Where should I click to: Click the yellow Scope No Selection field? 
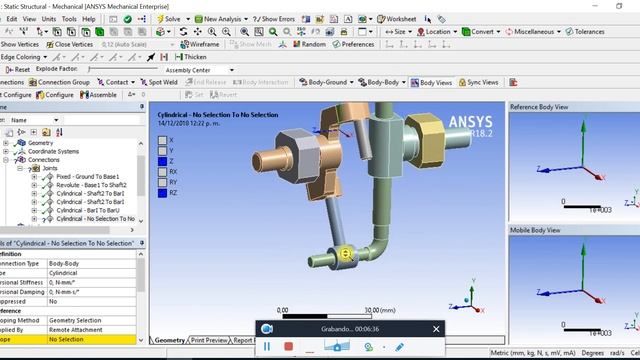click(x=92, y=340)
